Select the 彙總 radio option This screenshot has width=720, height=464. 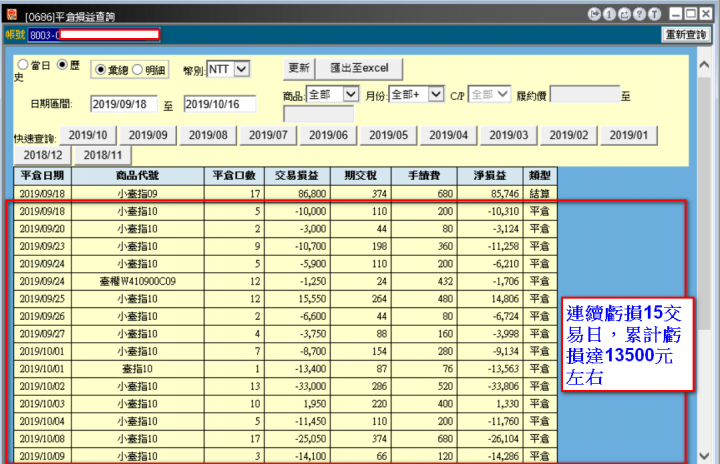100,70
